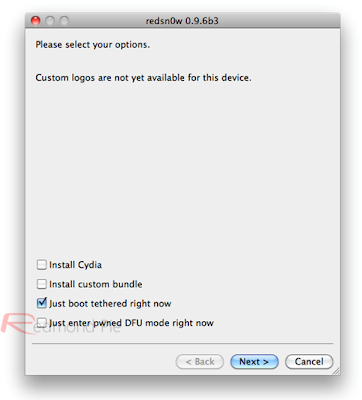
Task: Click the window resize grip corner
Action: point(336,371)
